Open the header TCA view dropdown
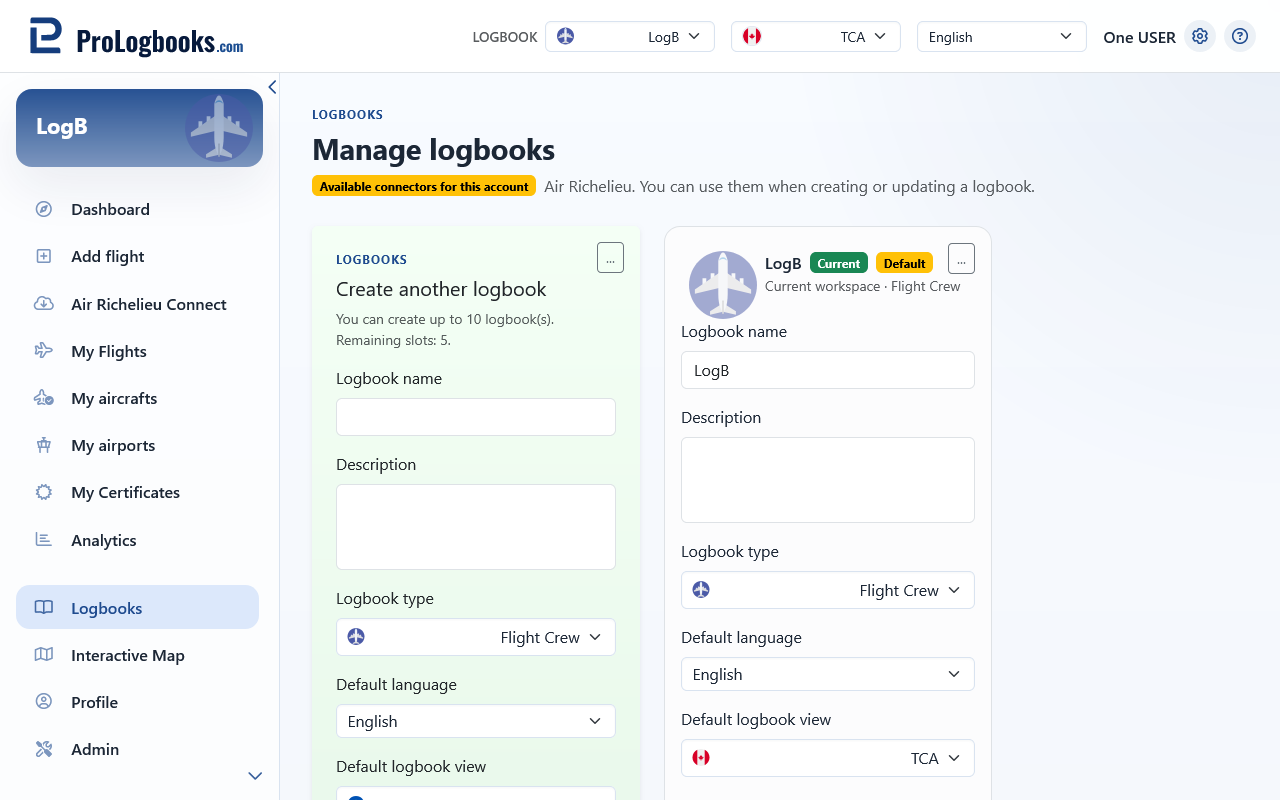Screen dimensions: 1280x800 point(816,37)
